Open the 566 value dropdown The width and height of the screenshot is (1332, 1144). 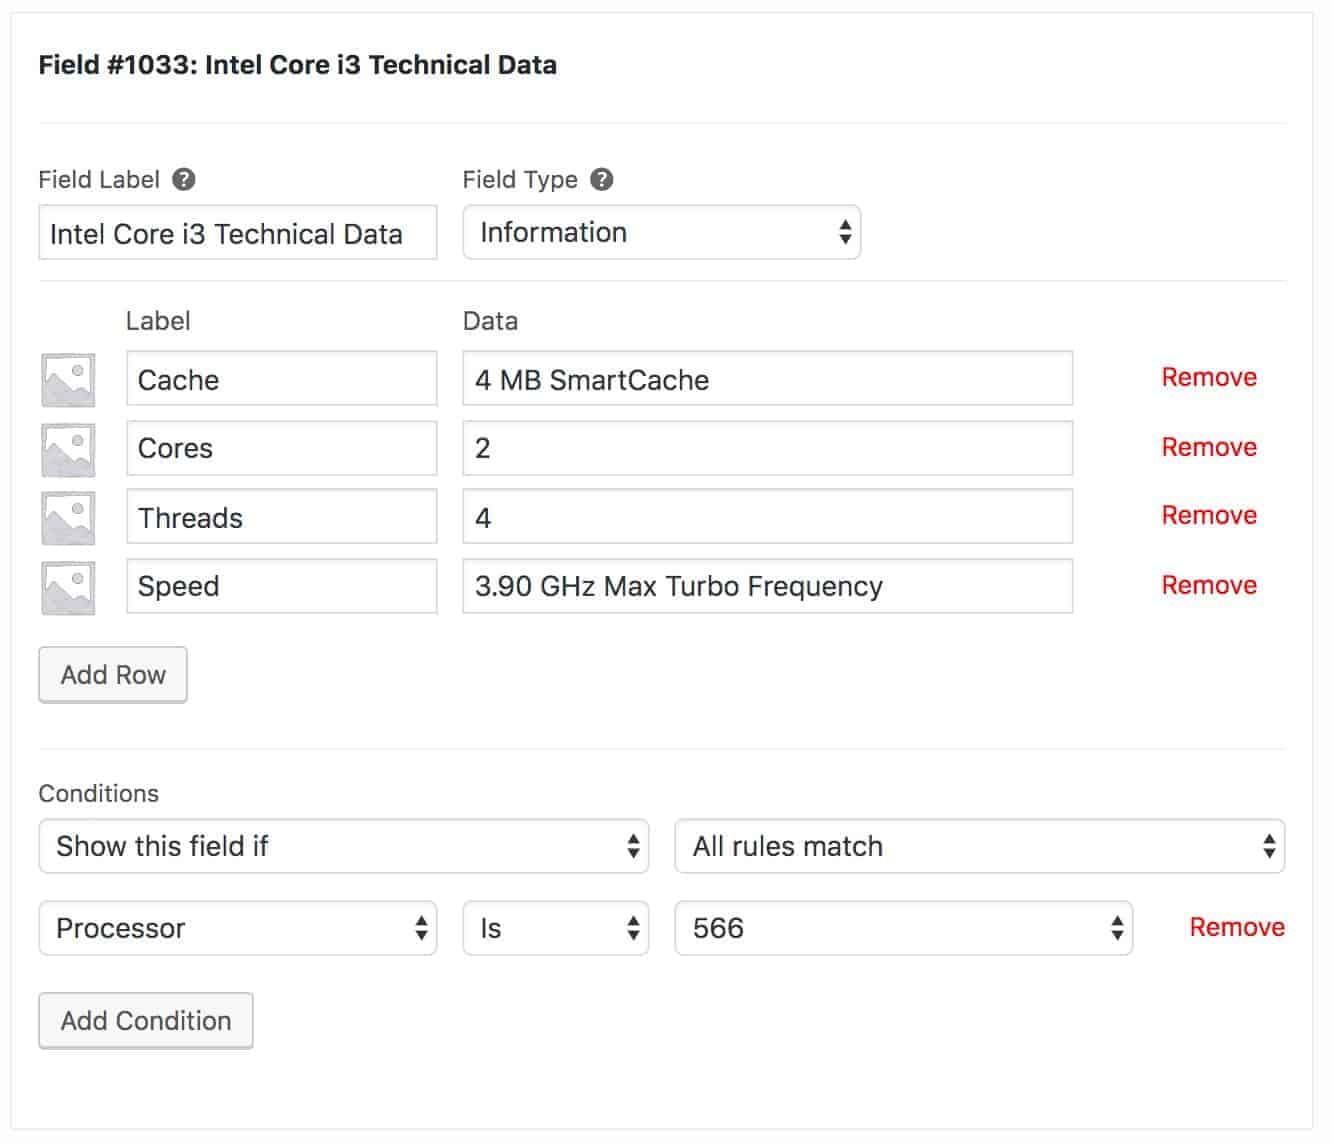pyautogui.click(x=903, y=928)
